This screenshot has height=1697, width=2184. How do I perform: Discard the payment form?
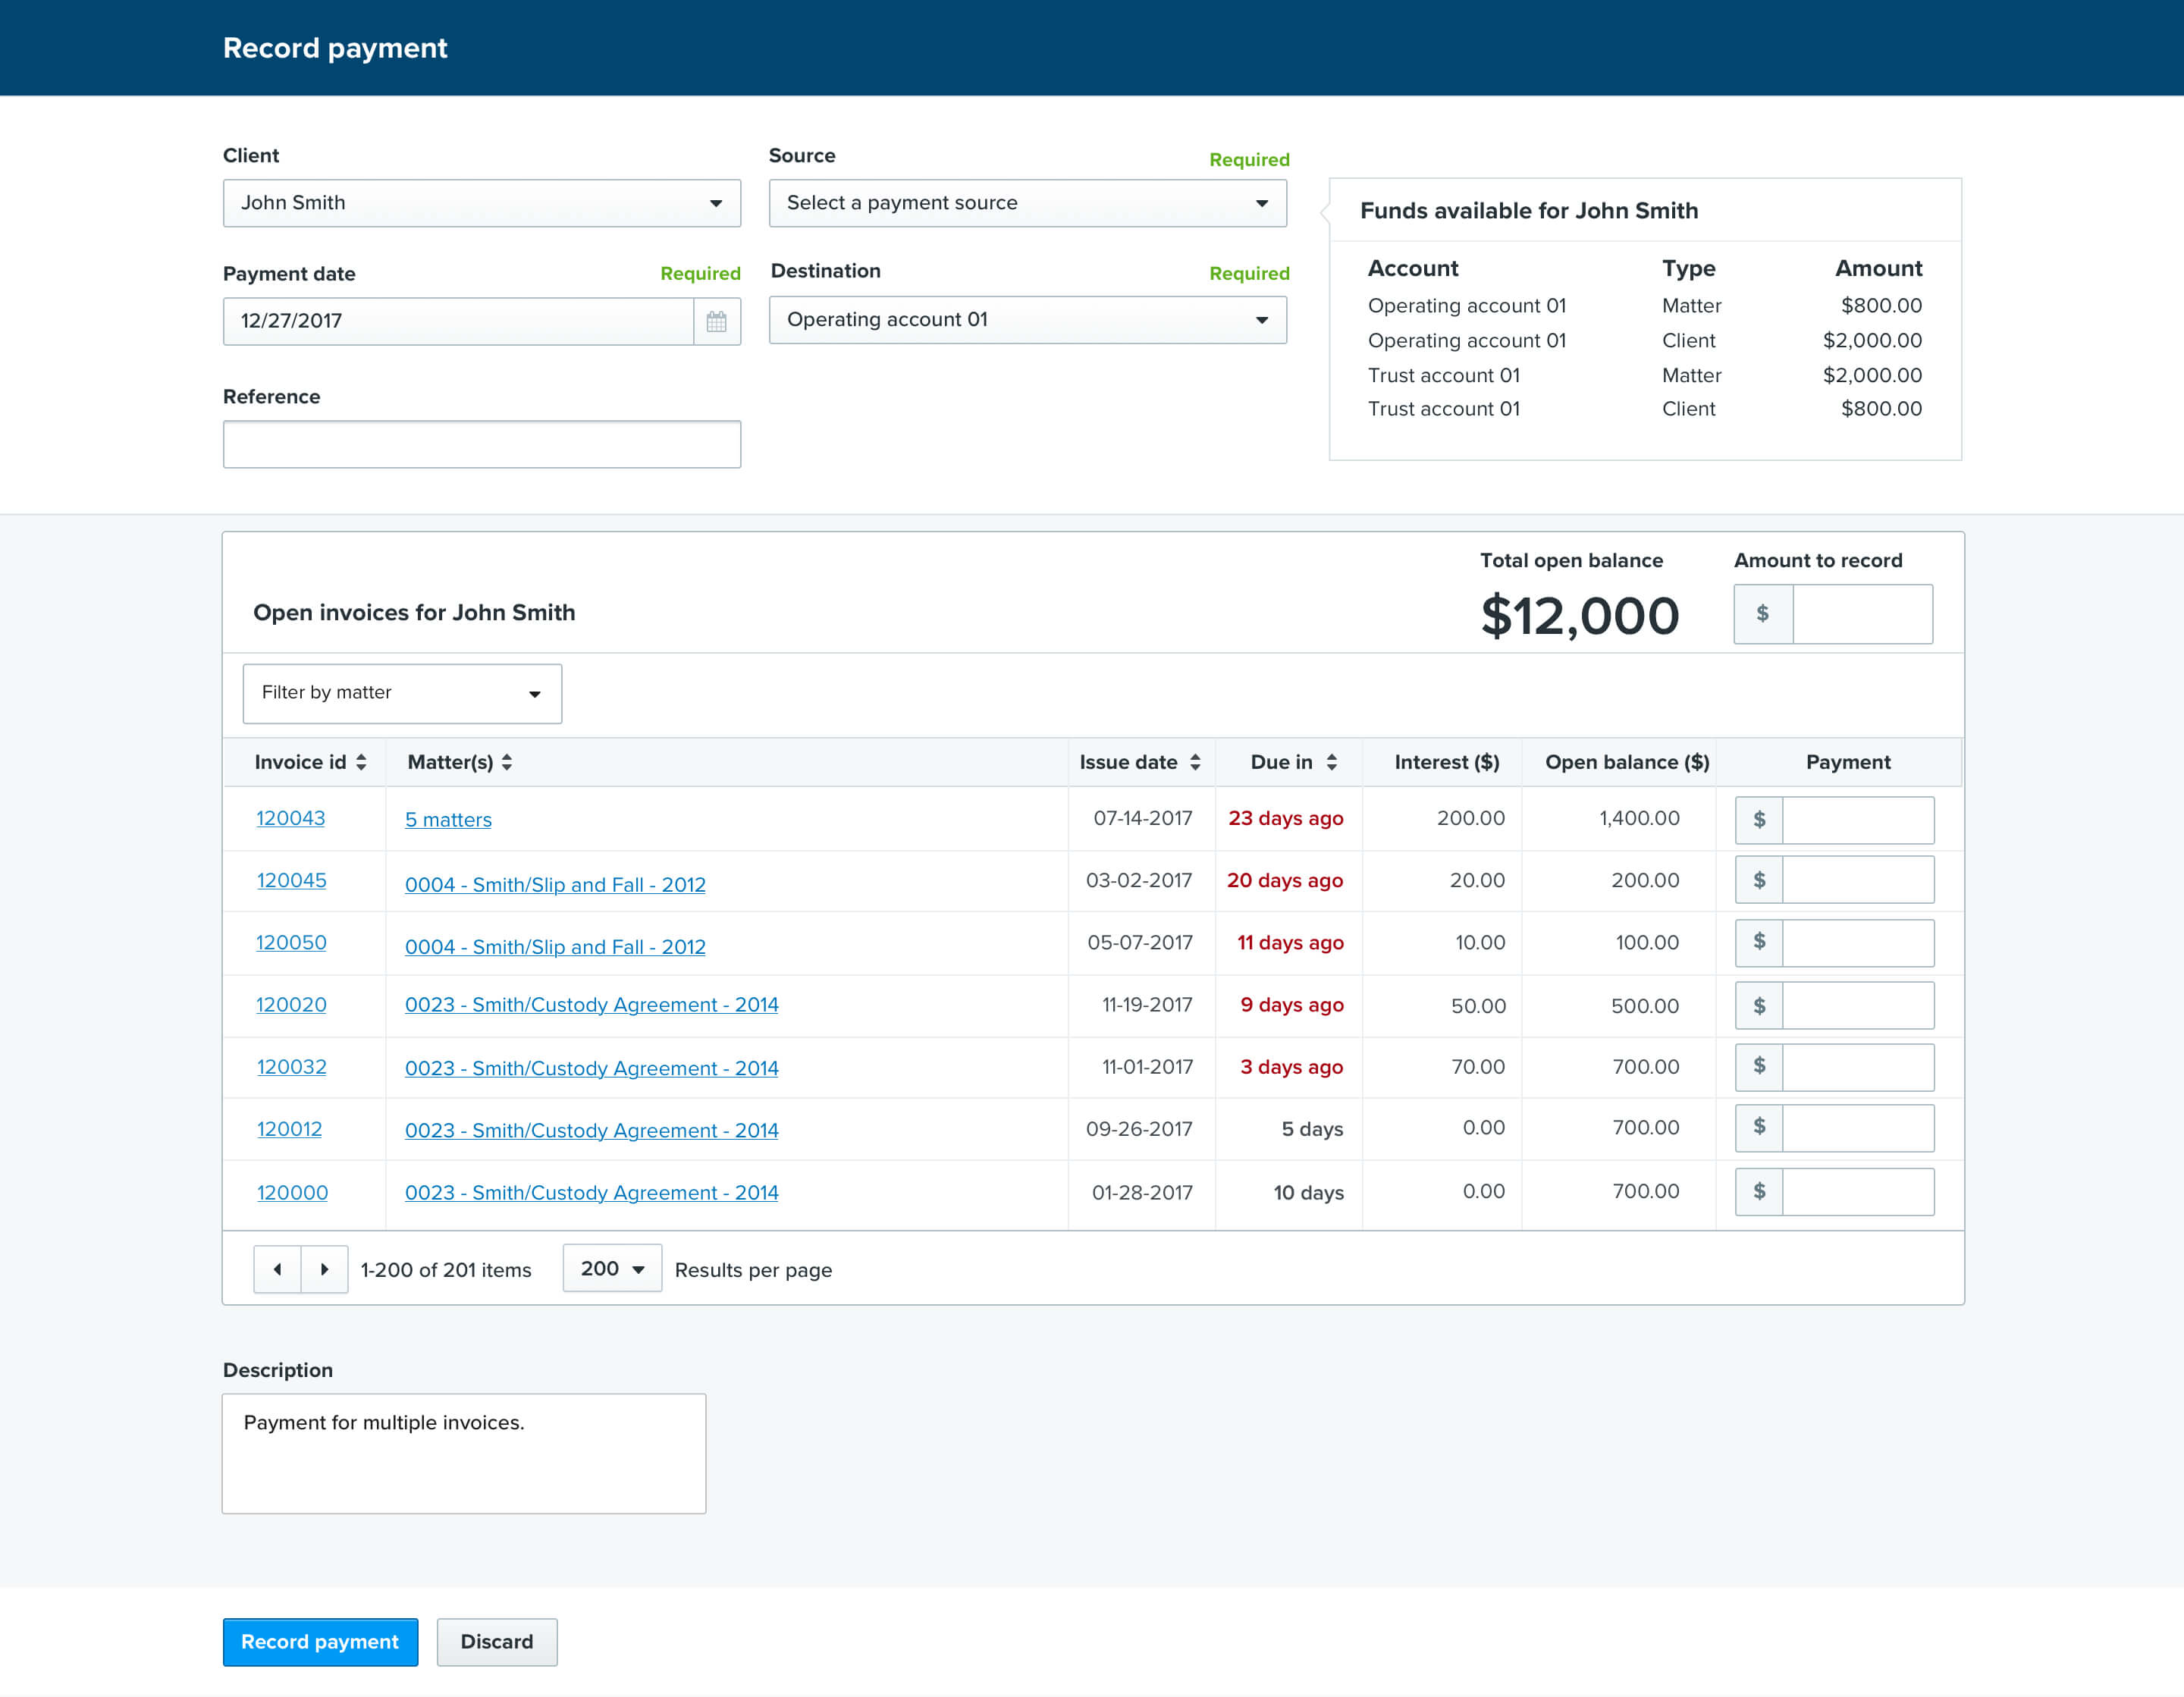tap(496, 1641)
